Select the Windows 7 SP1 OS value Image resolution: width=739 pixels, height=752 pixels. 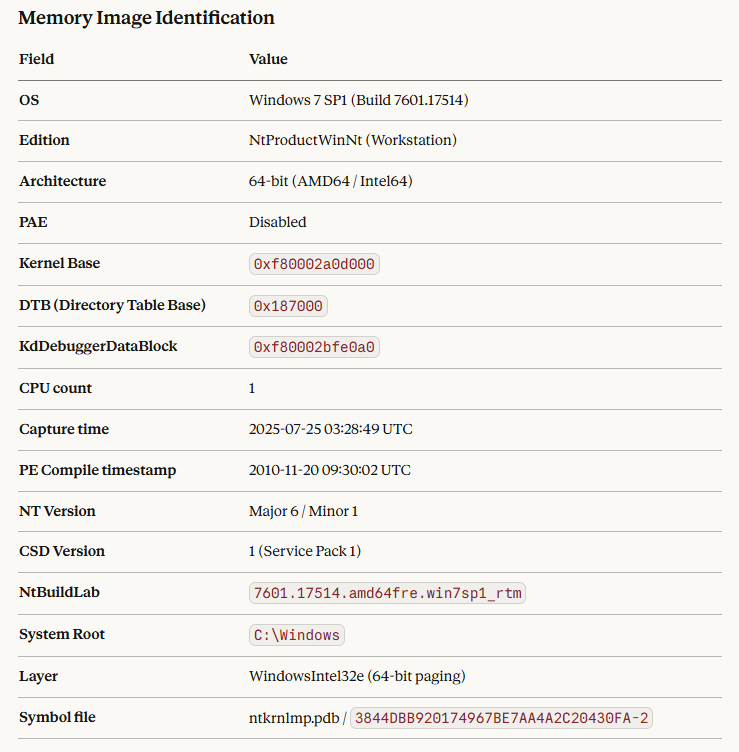tap(358, 100)
